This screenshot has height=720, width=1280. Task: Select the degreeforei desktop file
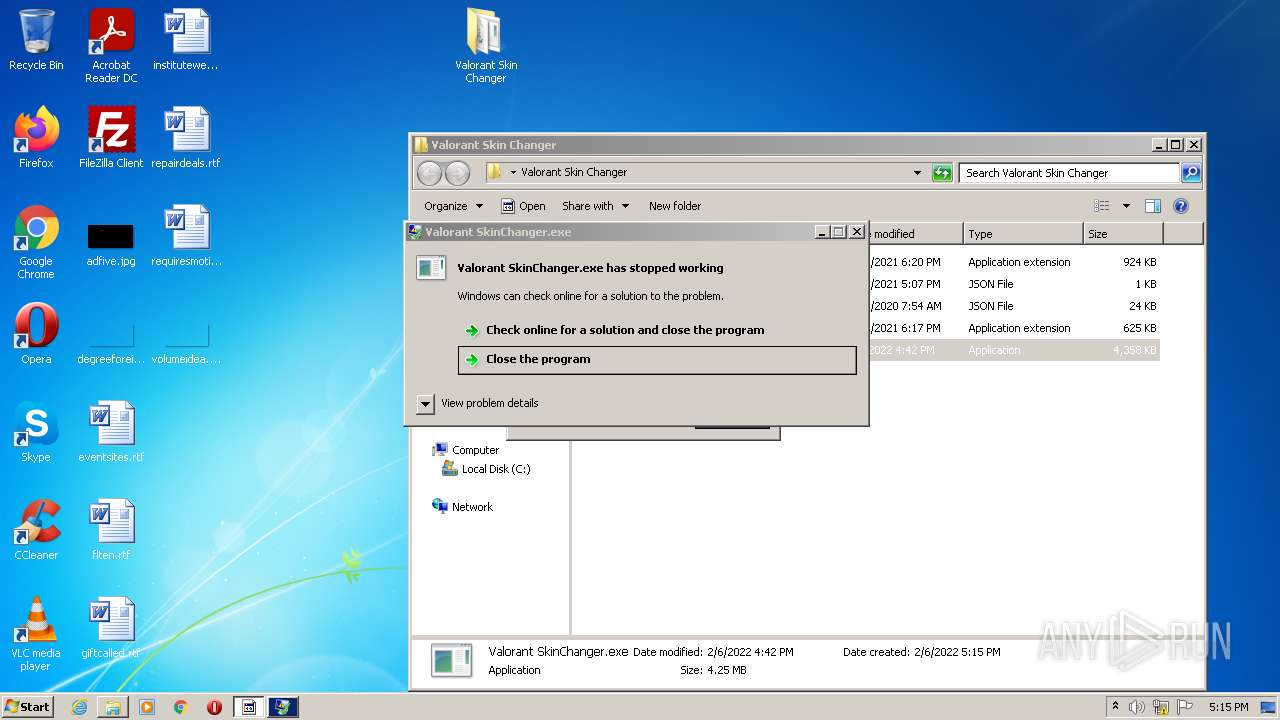point(111,343)
